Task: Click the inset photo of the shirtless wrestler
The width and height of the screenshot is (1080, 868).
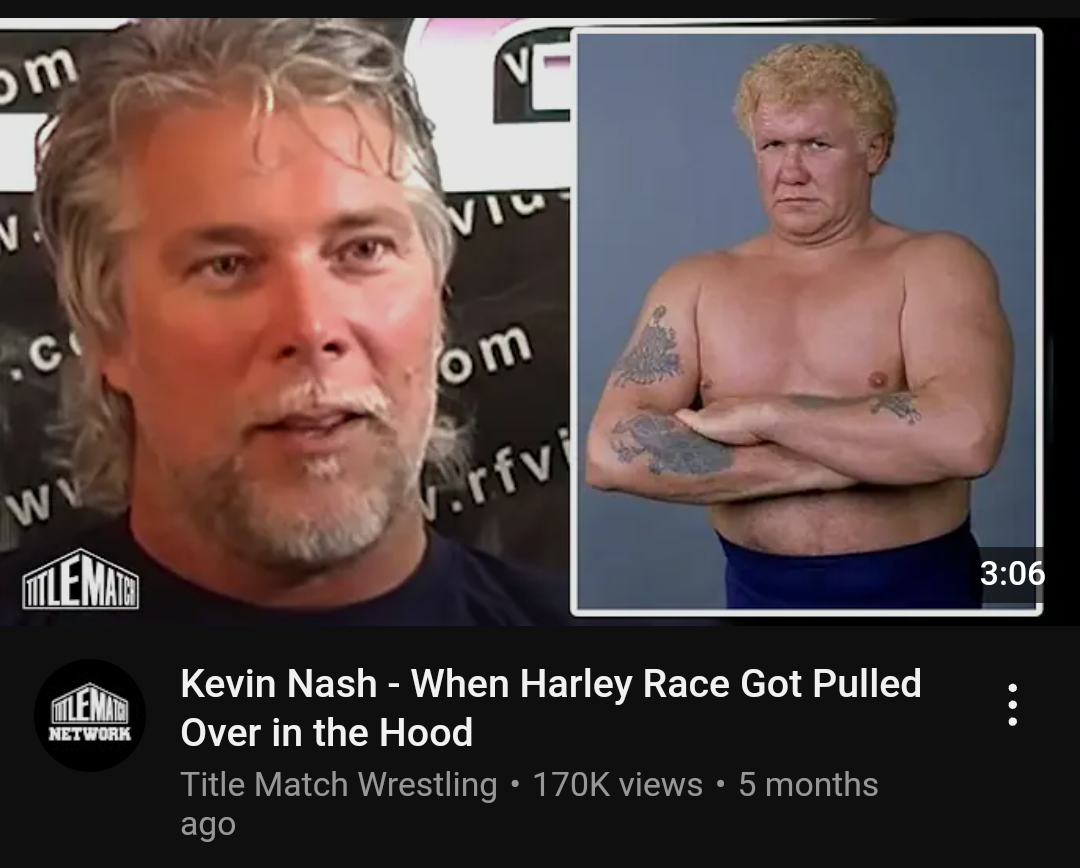Action: [x=806, y=322]
